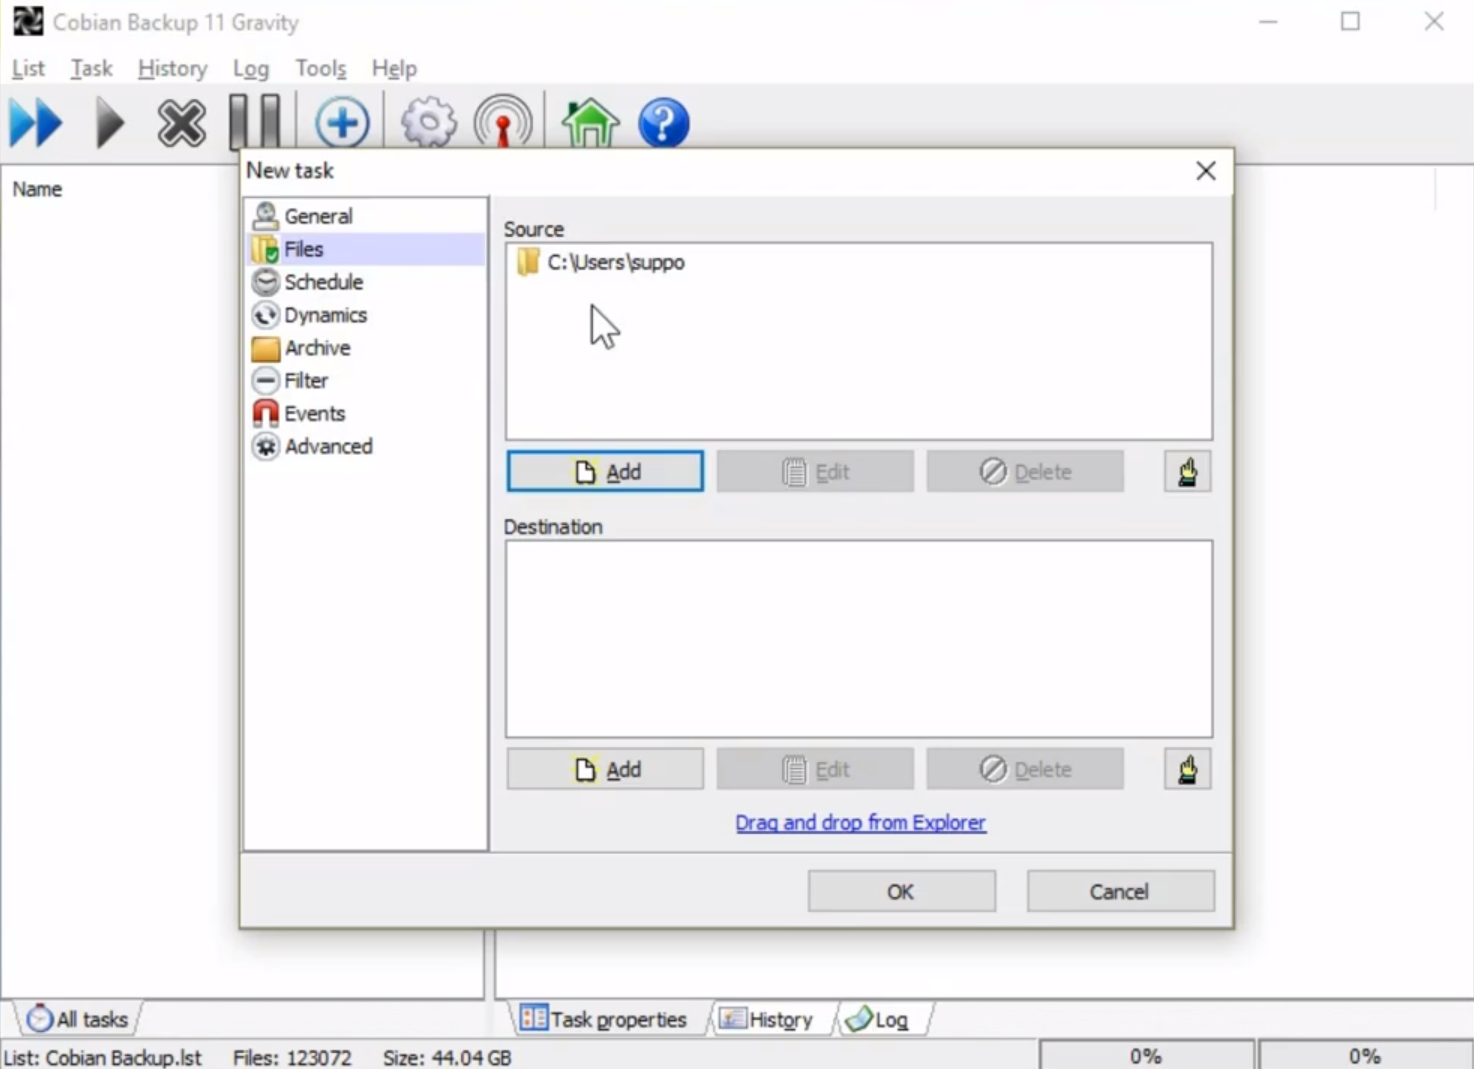1474x1069 pixels.
Task: Run selected task with play icon
Action: [x=110, y=124]
